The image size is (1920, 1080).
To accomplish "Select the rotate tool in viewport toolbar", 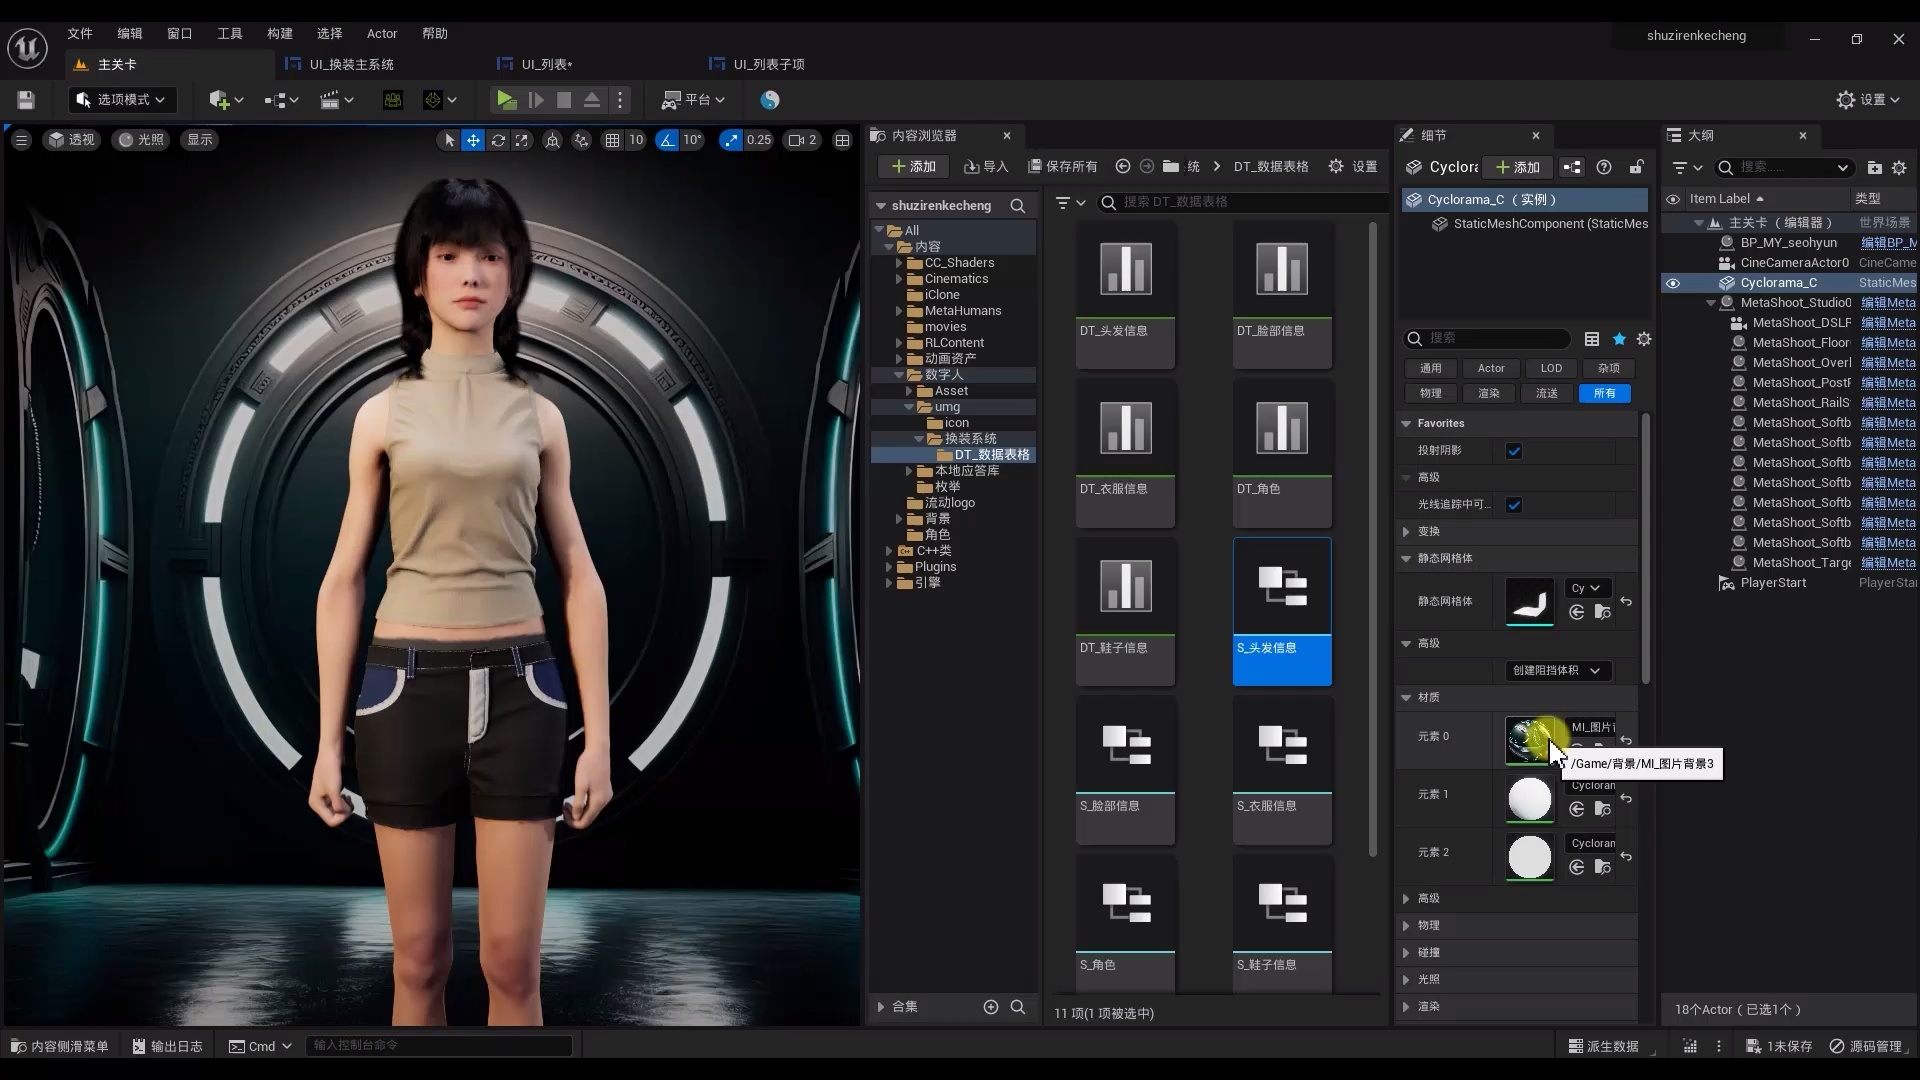I will (x=497, y=140).
